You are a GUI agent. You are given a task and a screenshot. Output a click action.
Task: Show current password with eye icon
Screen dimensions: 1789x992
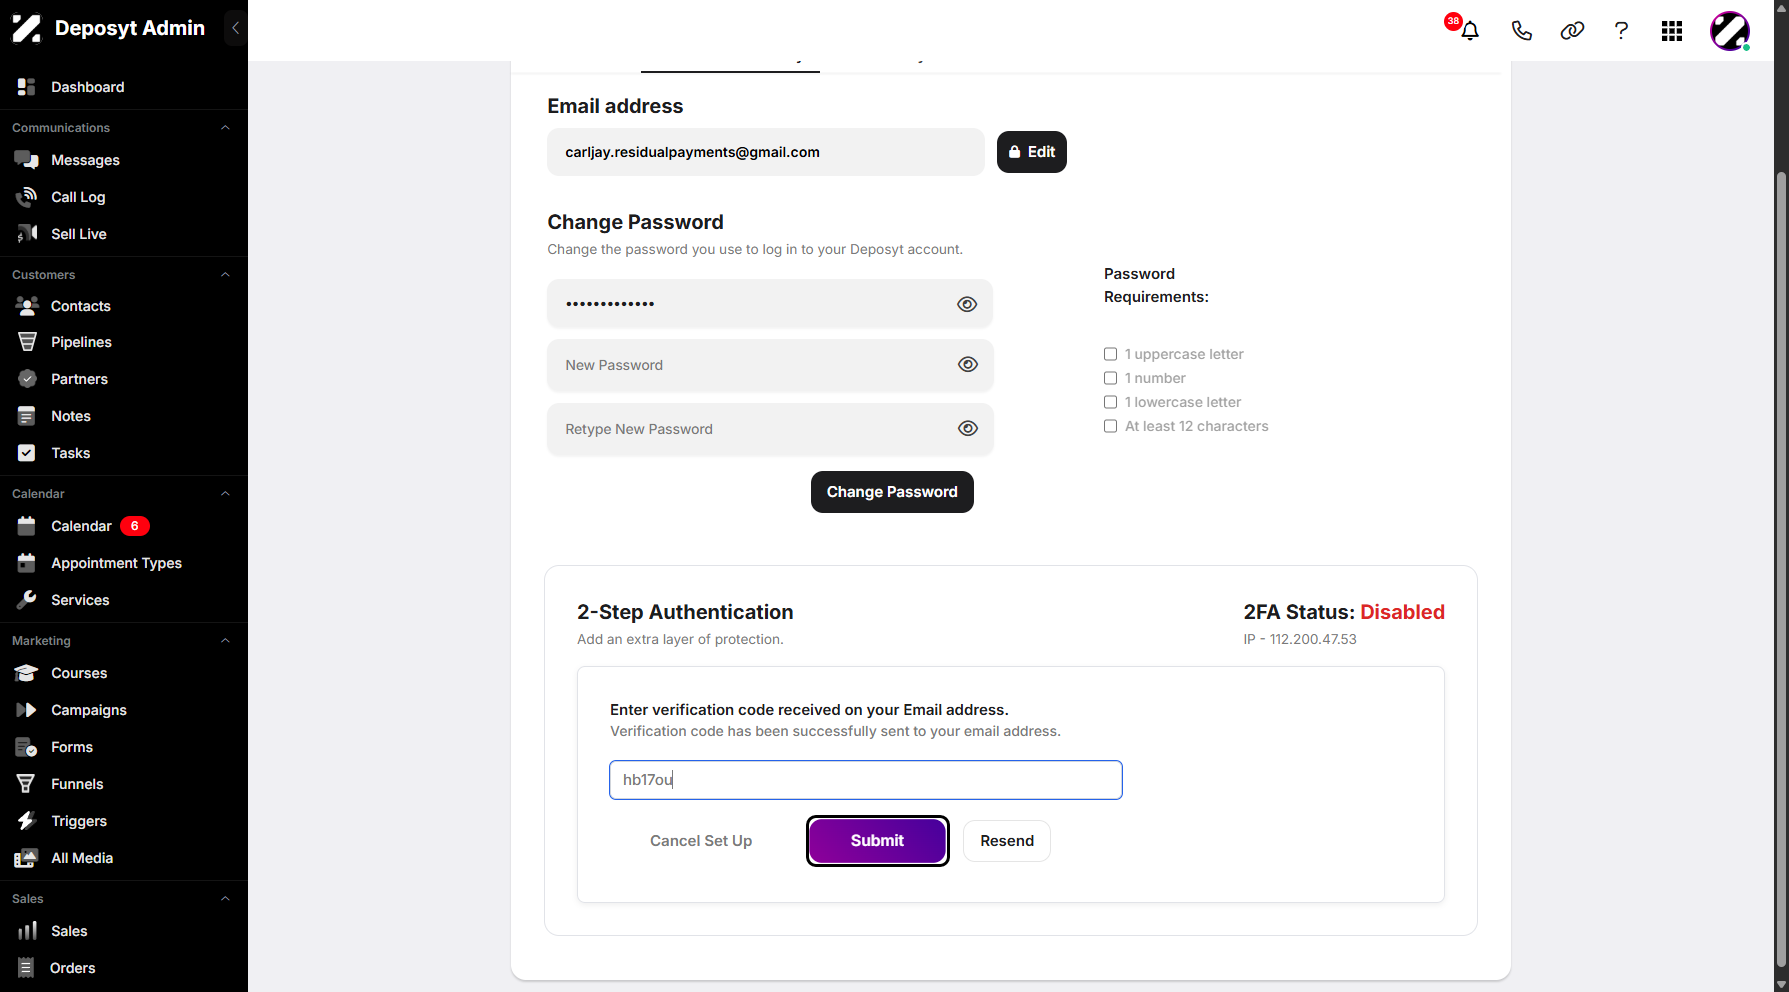click(967, 304)
